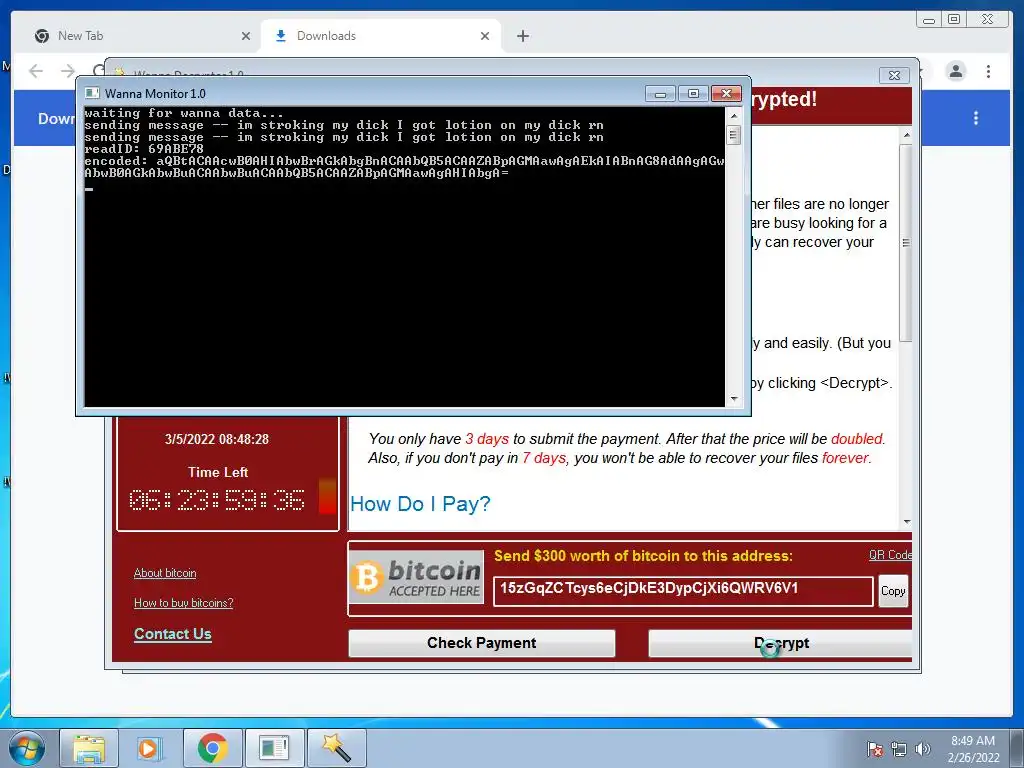Click the wand icon in the taskbar
Image resolution: width=1024 pixels, height=768 pixels.
click(x=336, y=748)
